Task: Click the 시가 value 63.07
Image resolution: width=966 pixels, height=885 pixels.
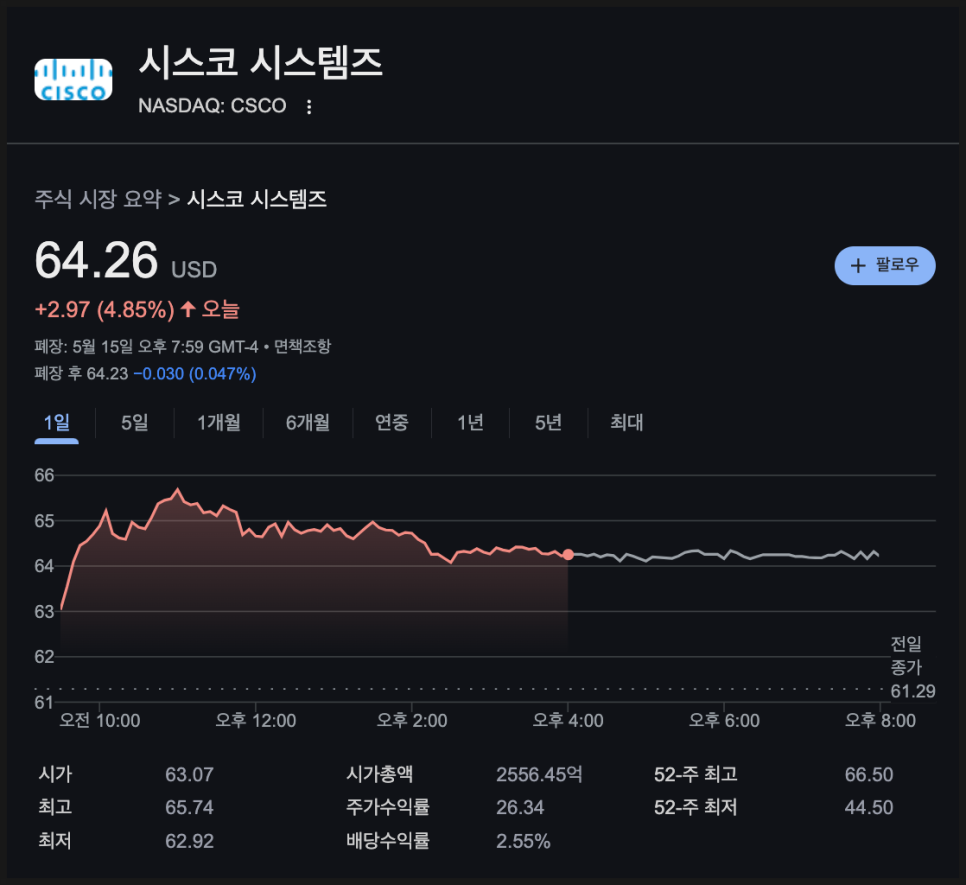Action: tap(189, 774)
